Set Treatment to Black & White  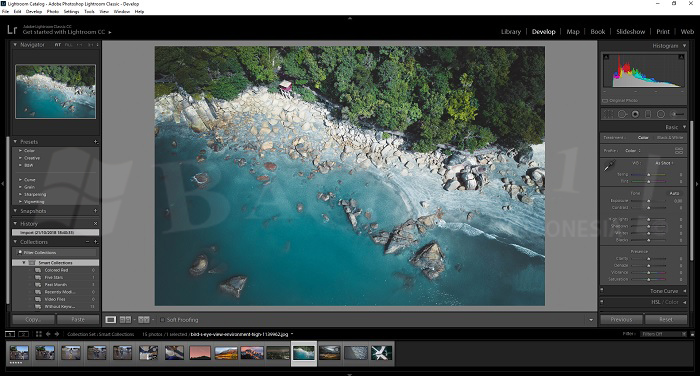click(670, 138)
